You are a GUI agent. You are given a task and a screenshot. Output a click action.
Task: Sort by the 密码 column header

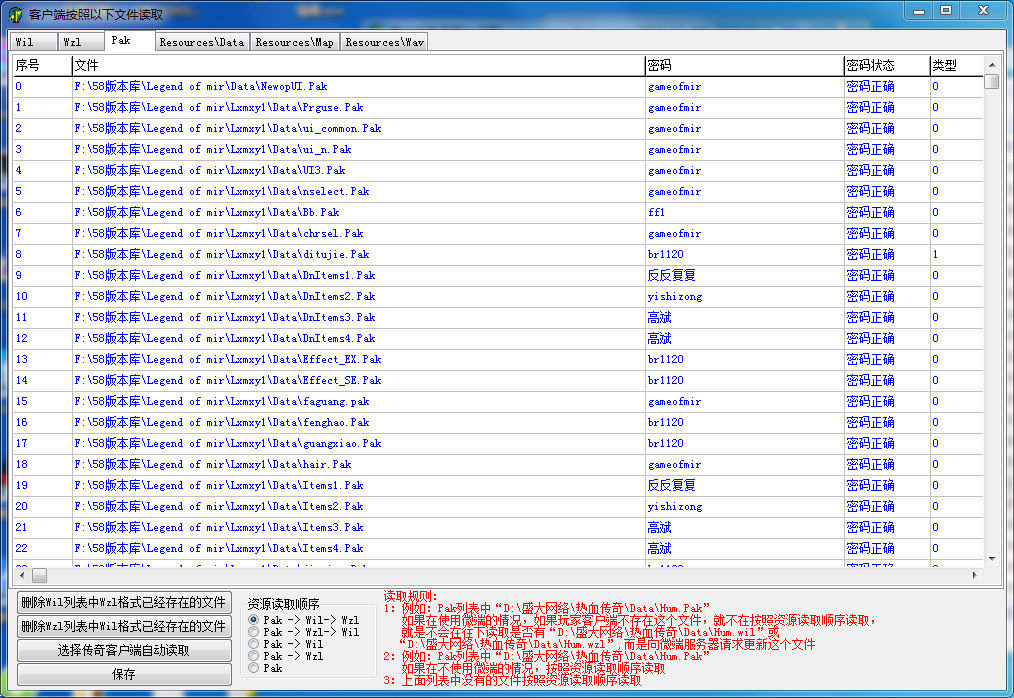(744, 65)
